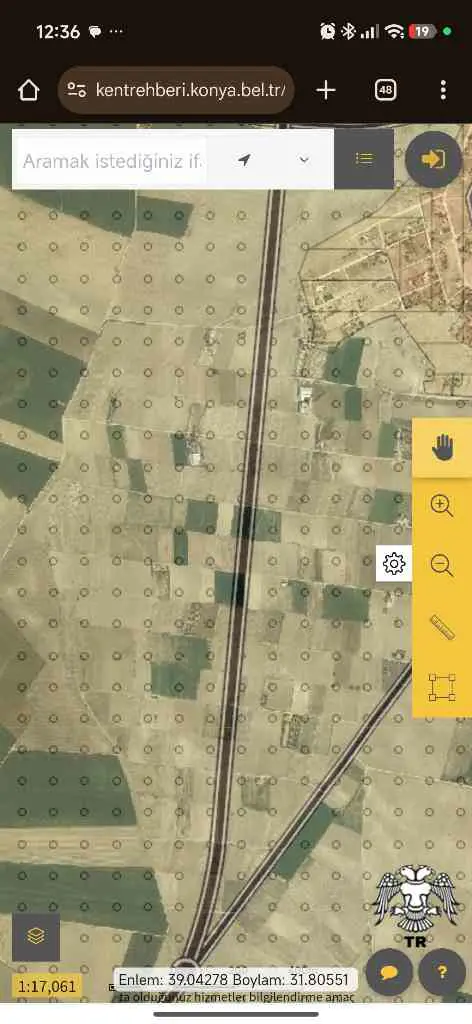
Task: Tap the login arrow button
Action: tap(433, 159)
